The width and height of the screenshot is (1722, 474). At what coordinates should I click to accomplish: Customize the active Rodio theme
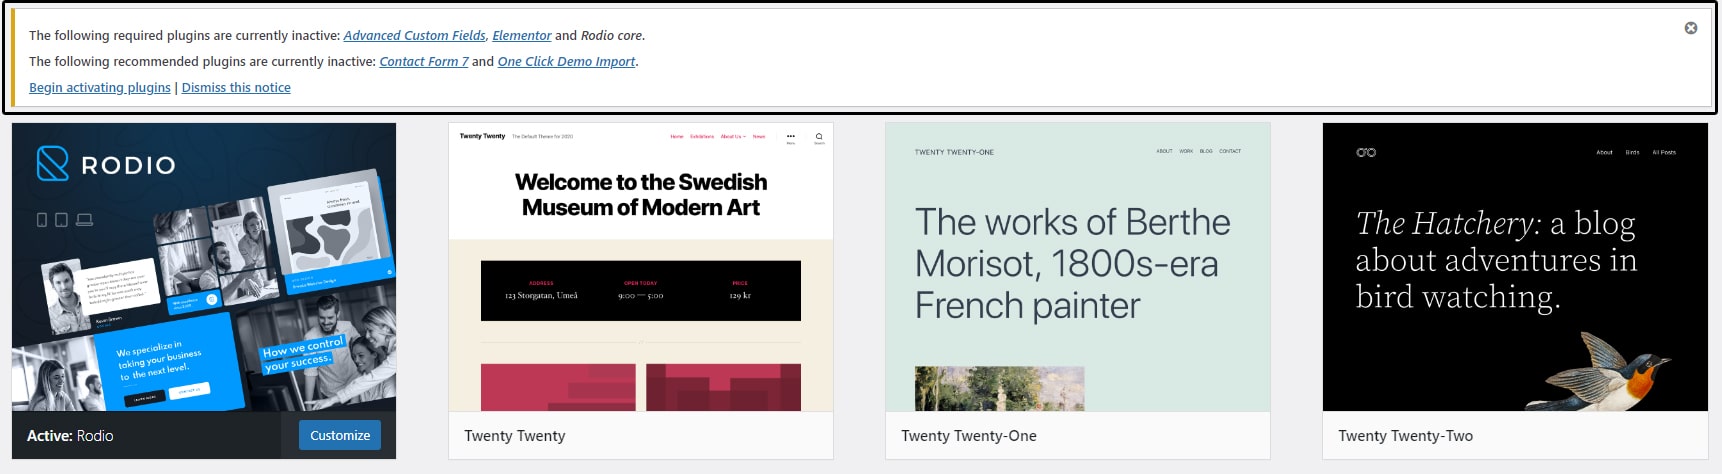pyautogui.click(x=340, y=435)
